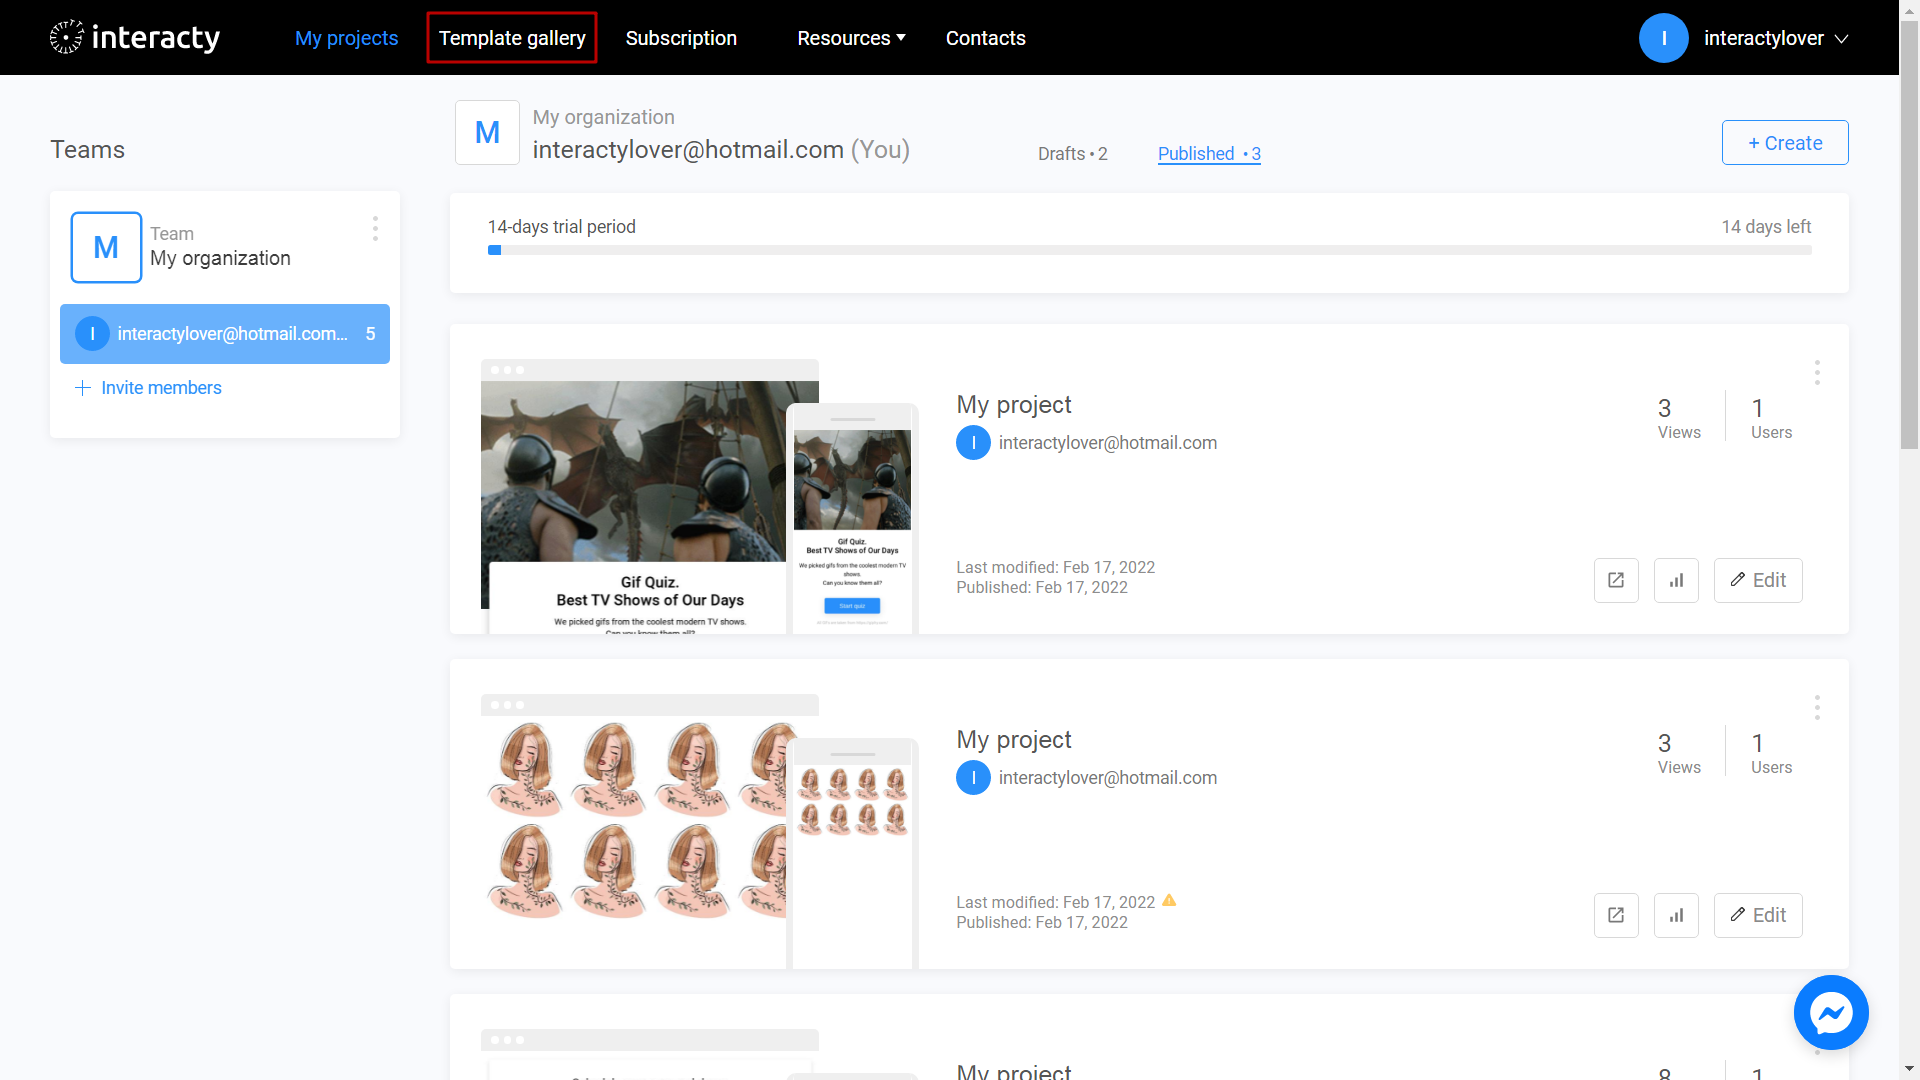
Task: Click the three-dot menu icon for first project
Action: point(1817,373)
